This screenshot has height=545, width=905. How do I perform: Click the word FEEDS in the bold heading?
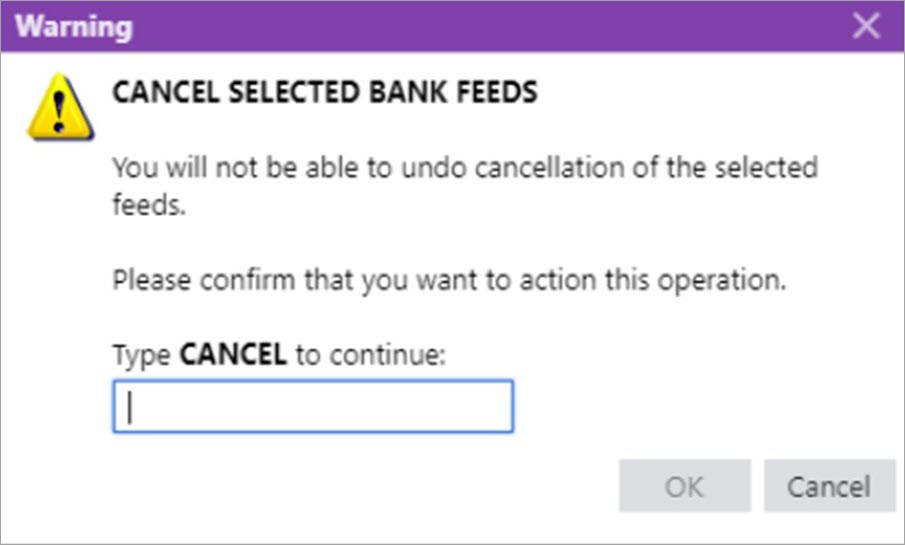pyautogui.click(x=497, y=92)
